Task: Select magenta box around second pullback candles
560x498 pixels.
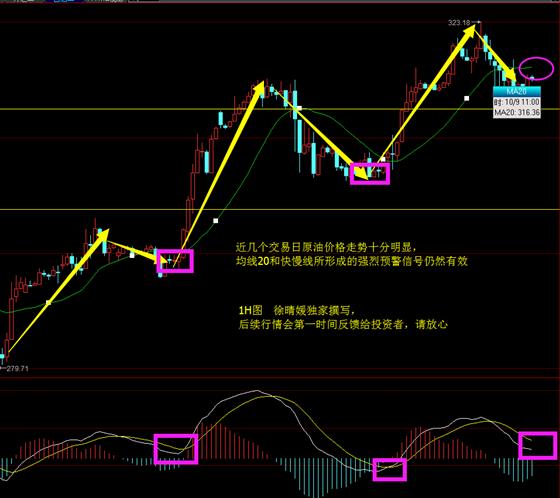Action: coord(370,174)
